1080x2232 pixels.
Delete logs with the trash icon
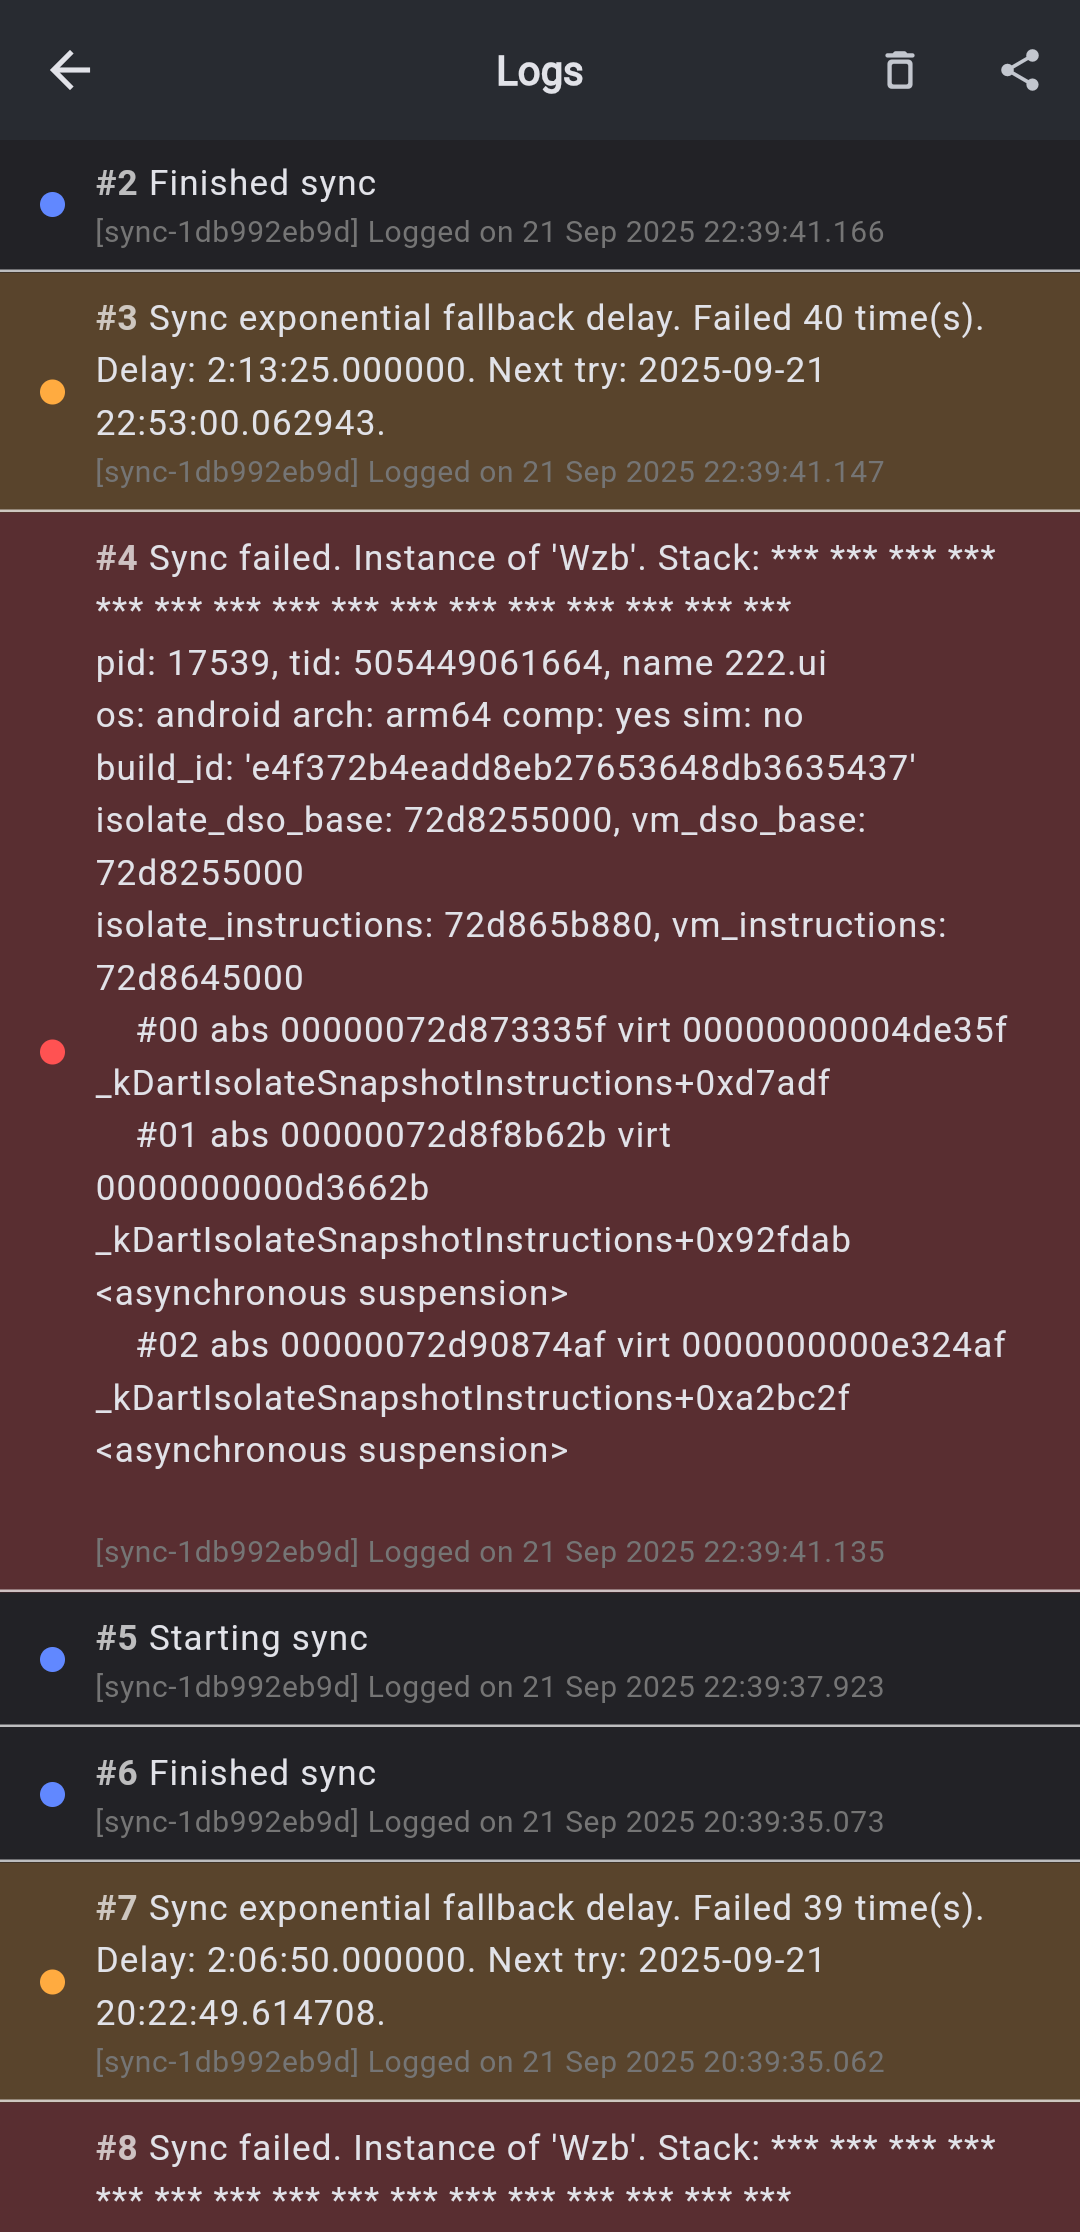[x=900, y=70]
